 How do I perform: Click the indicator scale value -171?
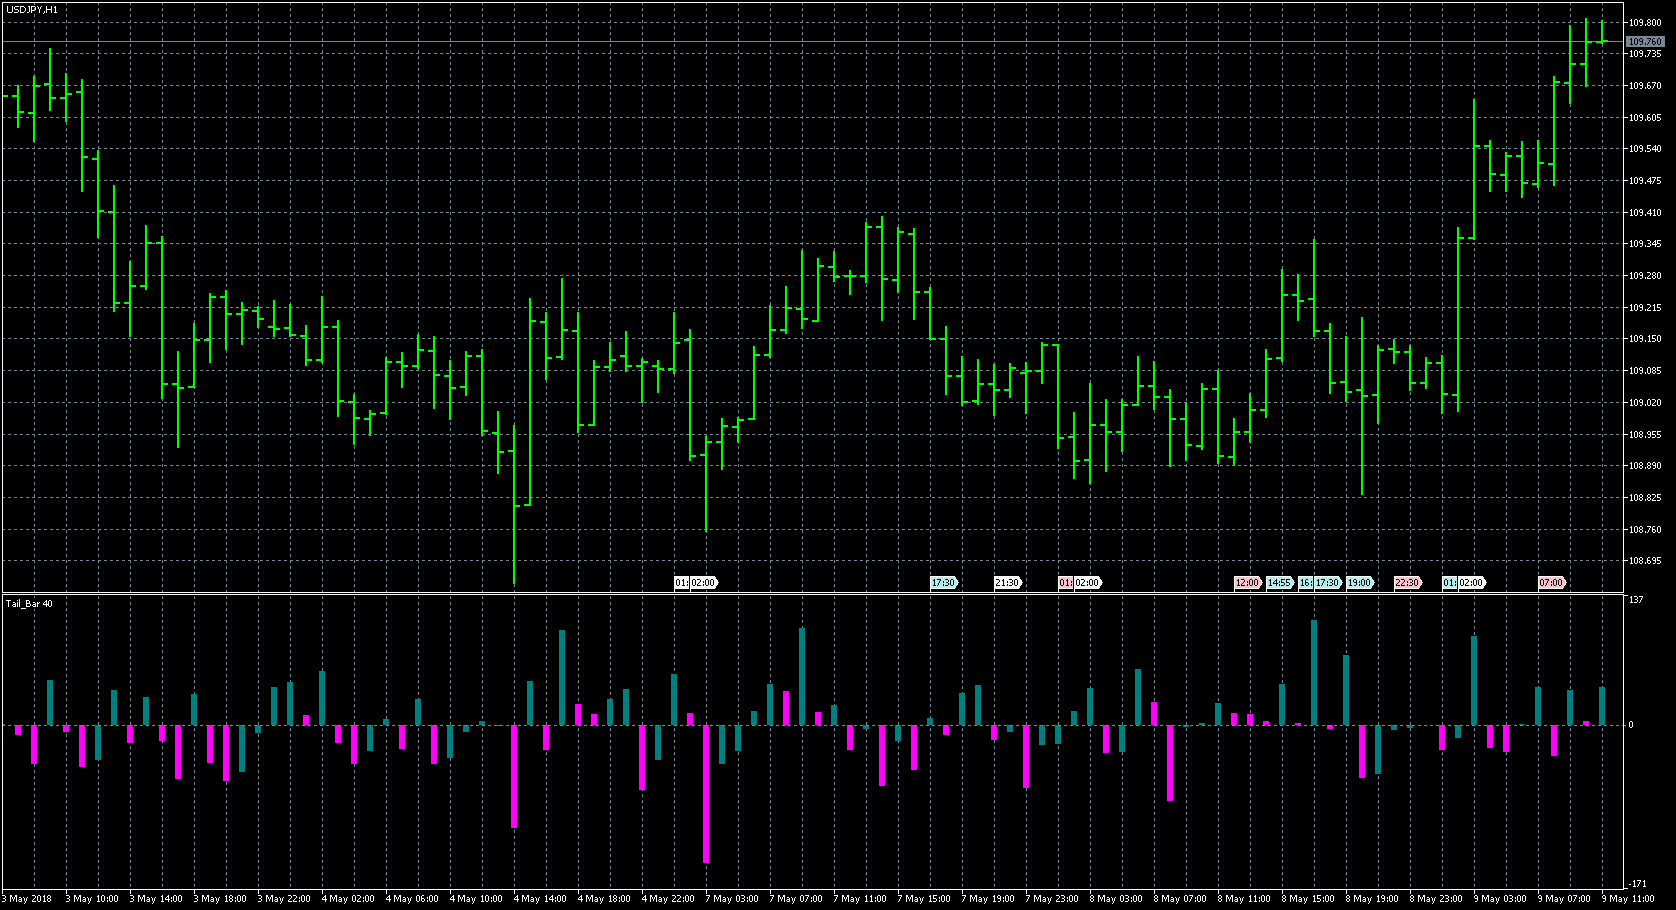(x=1638, y=884)
